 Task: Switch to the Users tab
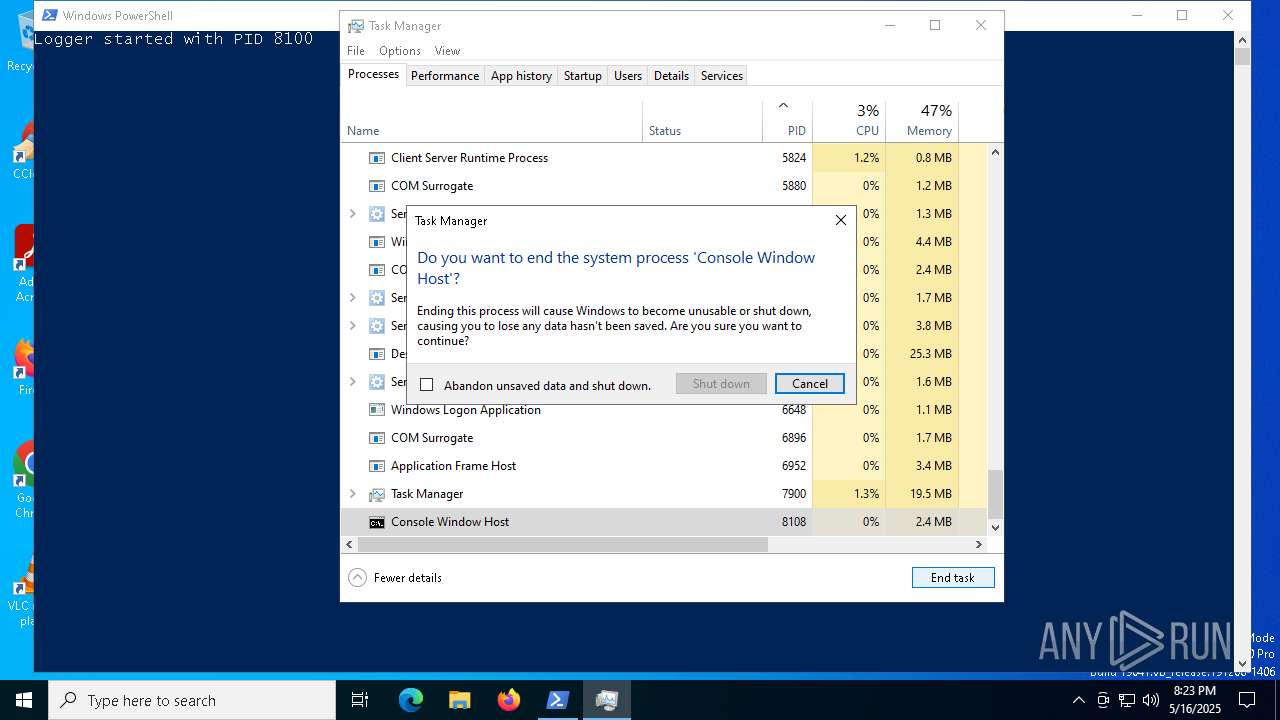[628, 76]
